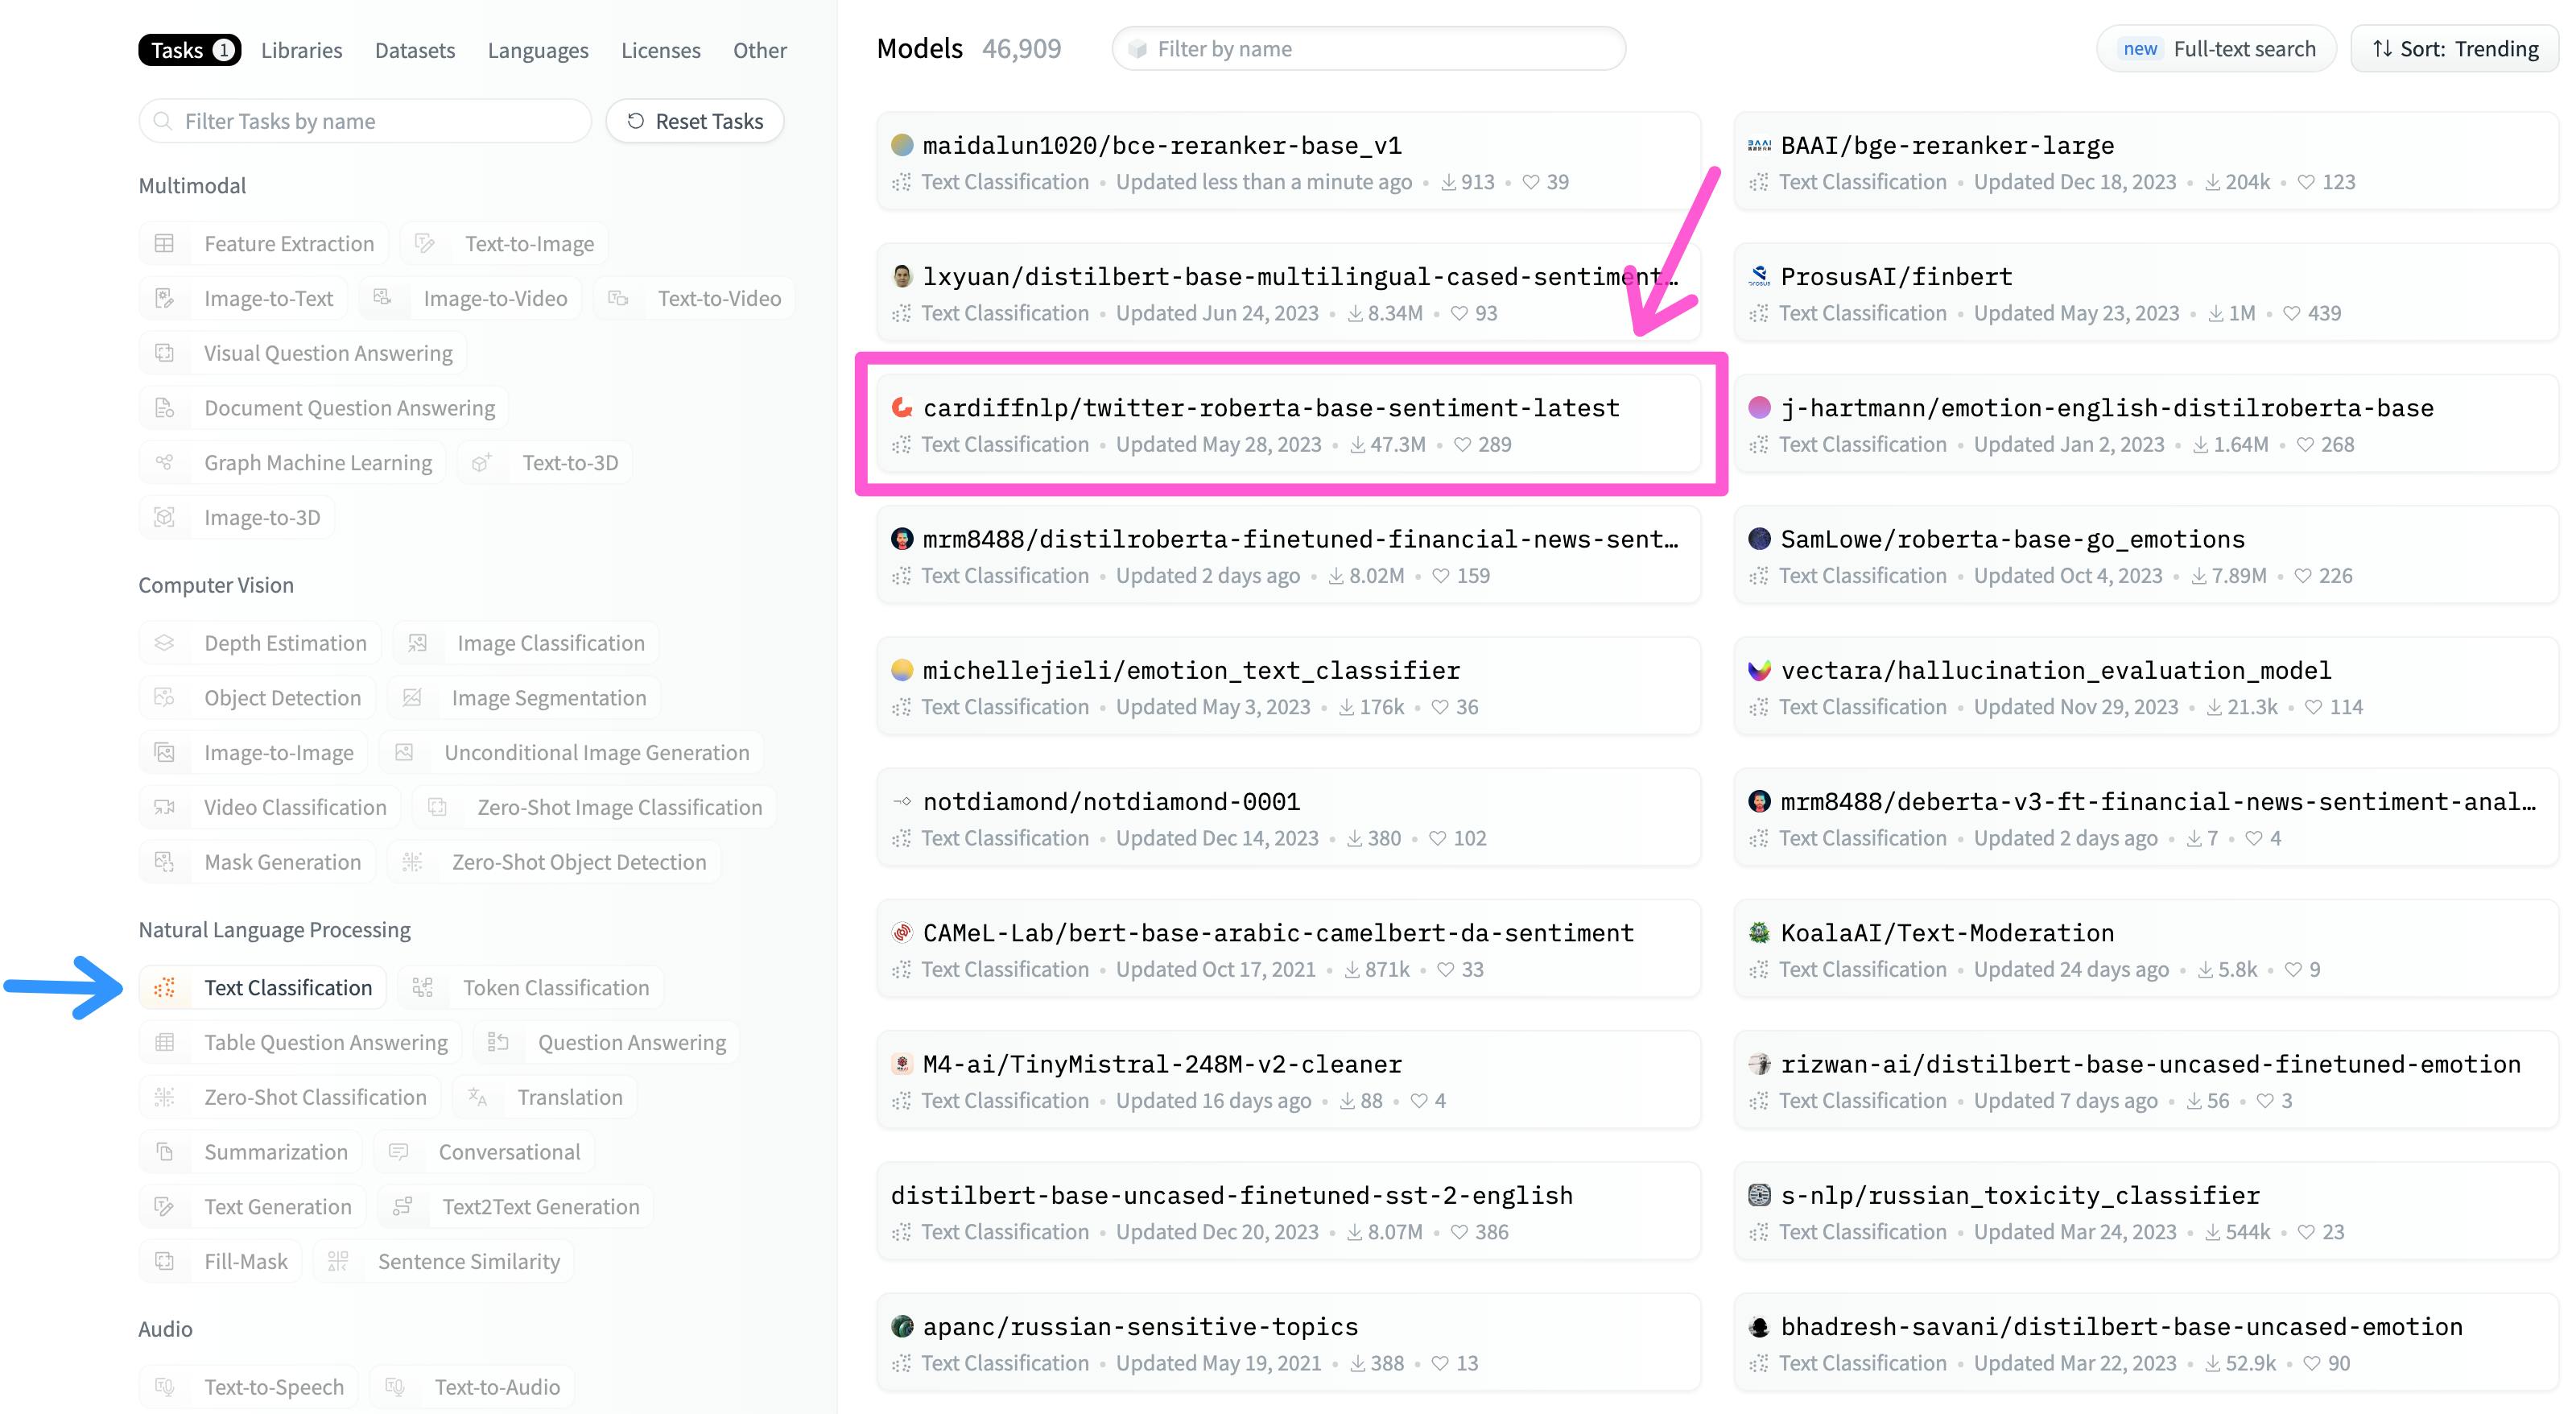Click the Text-to-Speech task icon
This screenshot has height=1414, width=2576.
[x=165, y=1387]
